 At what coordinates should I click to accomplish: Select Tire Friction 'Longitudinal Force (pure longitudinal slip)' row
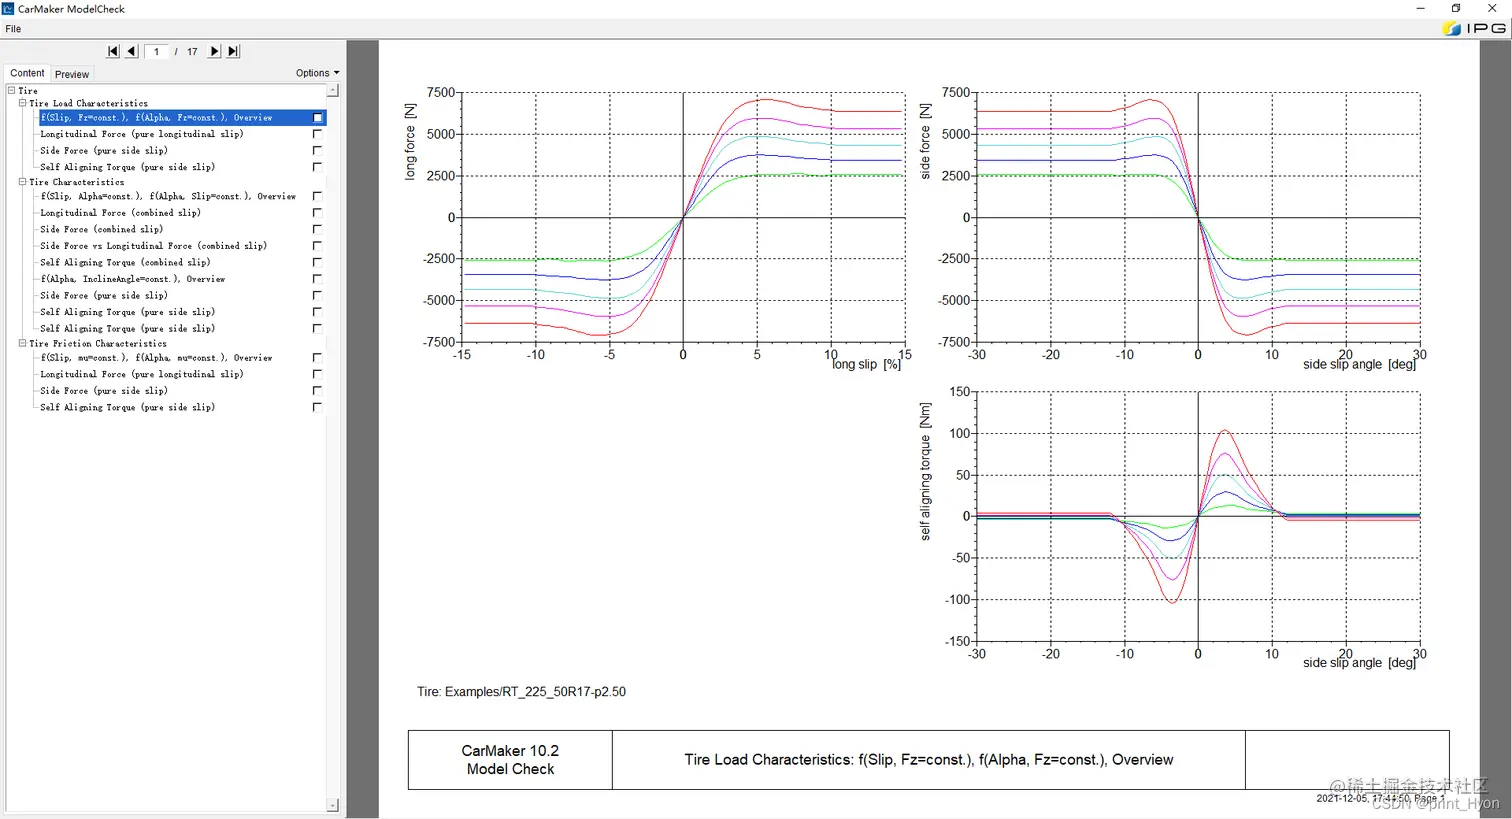[x=141, y=374]
